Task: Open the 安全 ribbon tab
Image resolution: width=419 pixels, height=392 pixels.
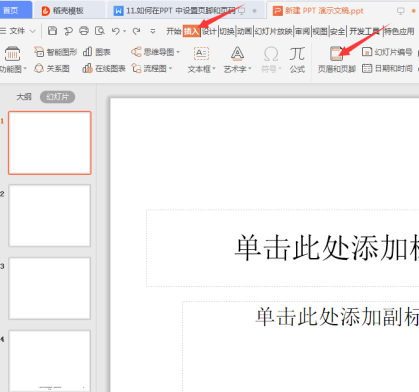Action: [x=338, y=31]
